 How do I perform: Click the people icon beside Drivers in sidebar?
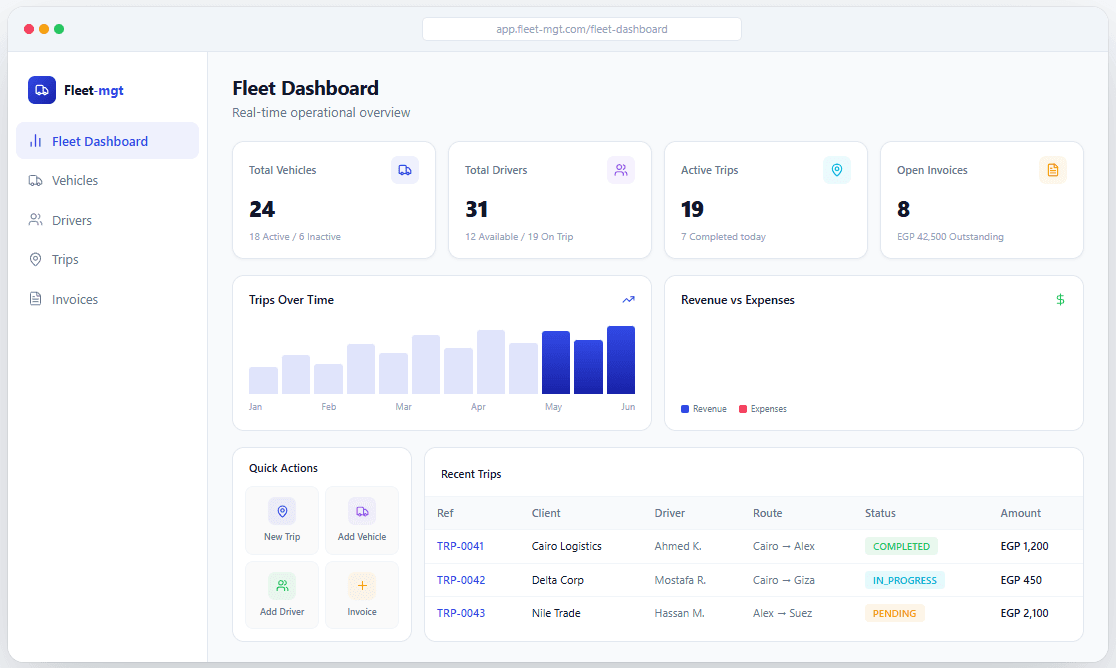pos(36,220)
